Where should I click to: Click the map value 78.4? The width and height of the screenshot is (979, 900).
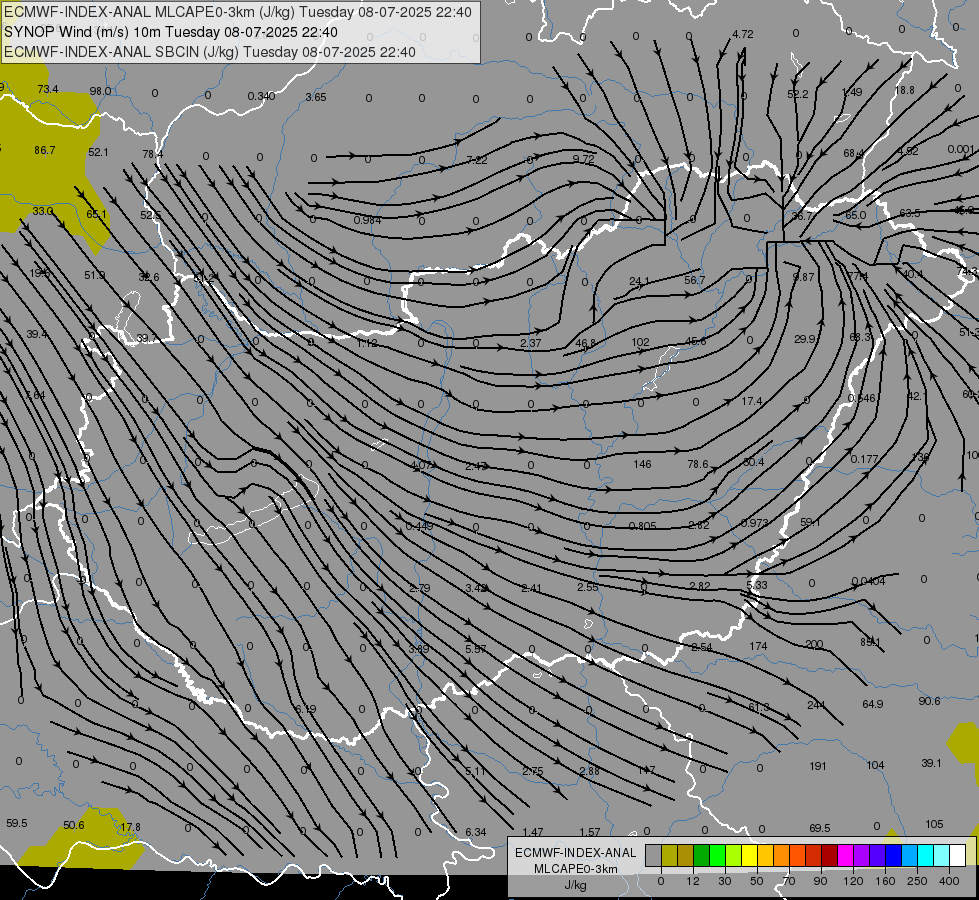(152, 154)
